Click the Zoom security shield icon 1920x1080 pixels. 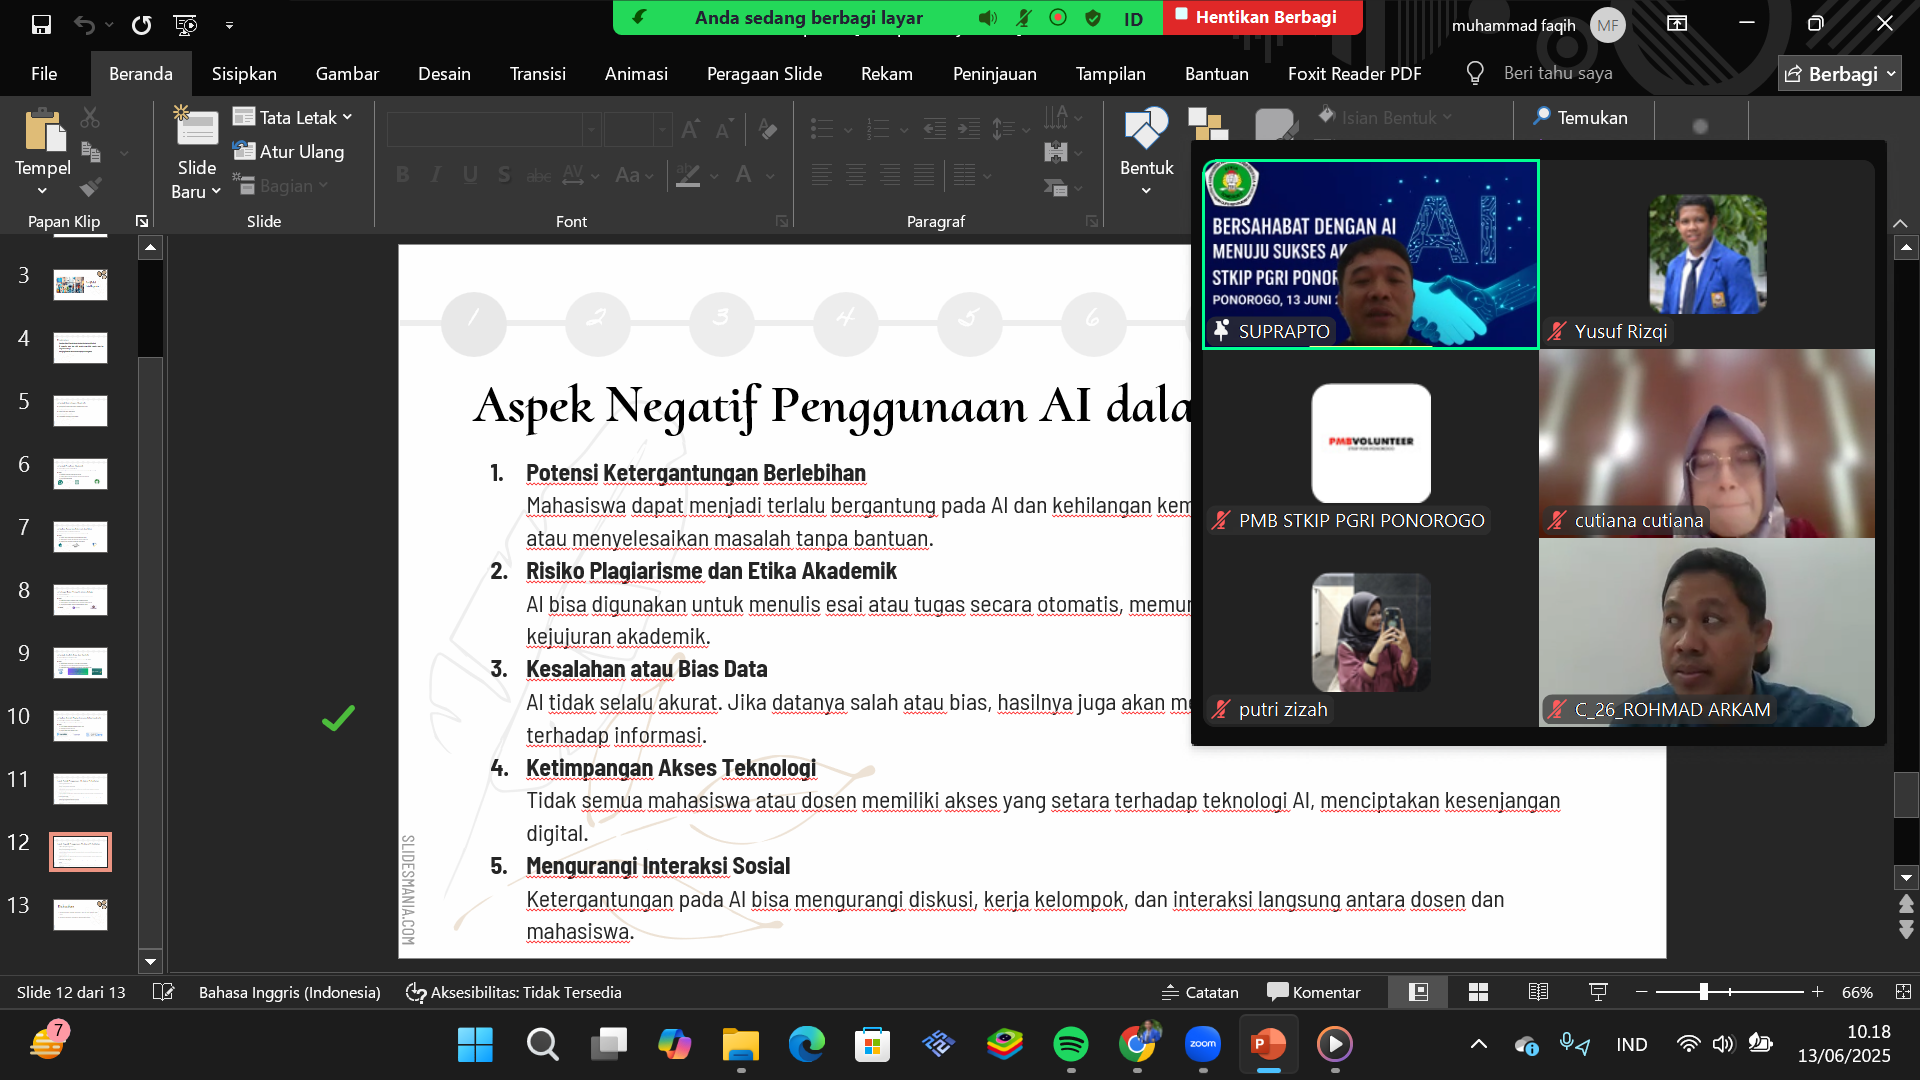(1093, 18)
